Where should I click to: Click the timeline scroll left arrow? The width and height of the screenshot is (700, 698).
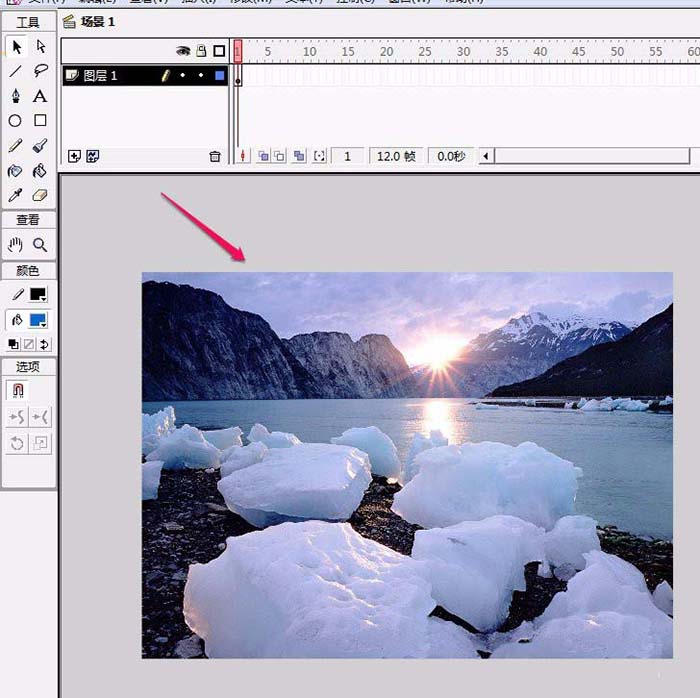[x=486, y=156]
